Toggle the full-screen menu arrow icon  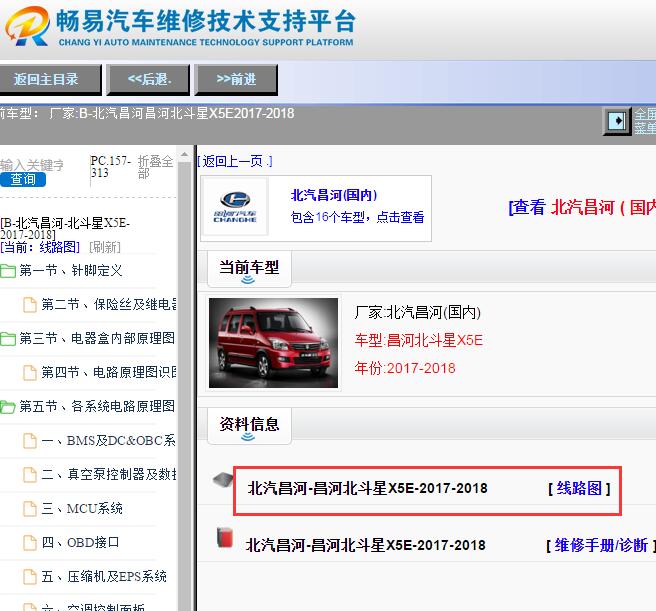tap(617, 121)
